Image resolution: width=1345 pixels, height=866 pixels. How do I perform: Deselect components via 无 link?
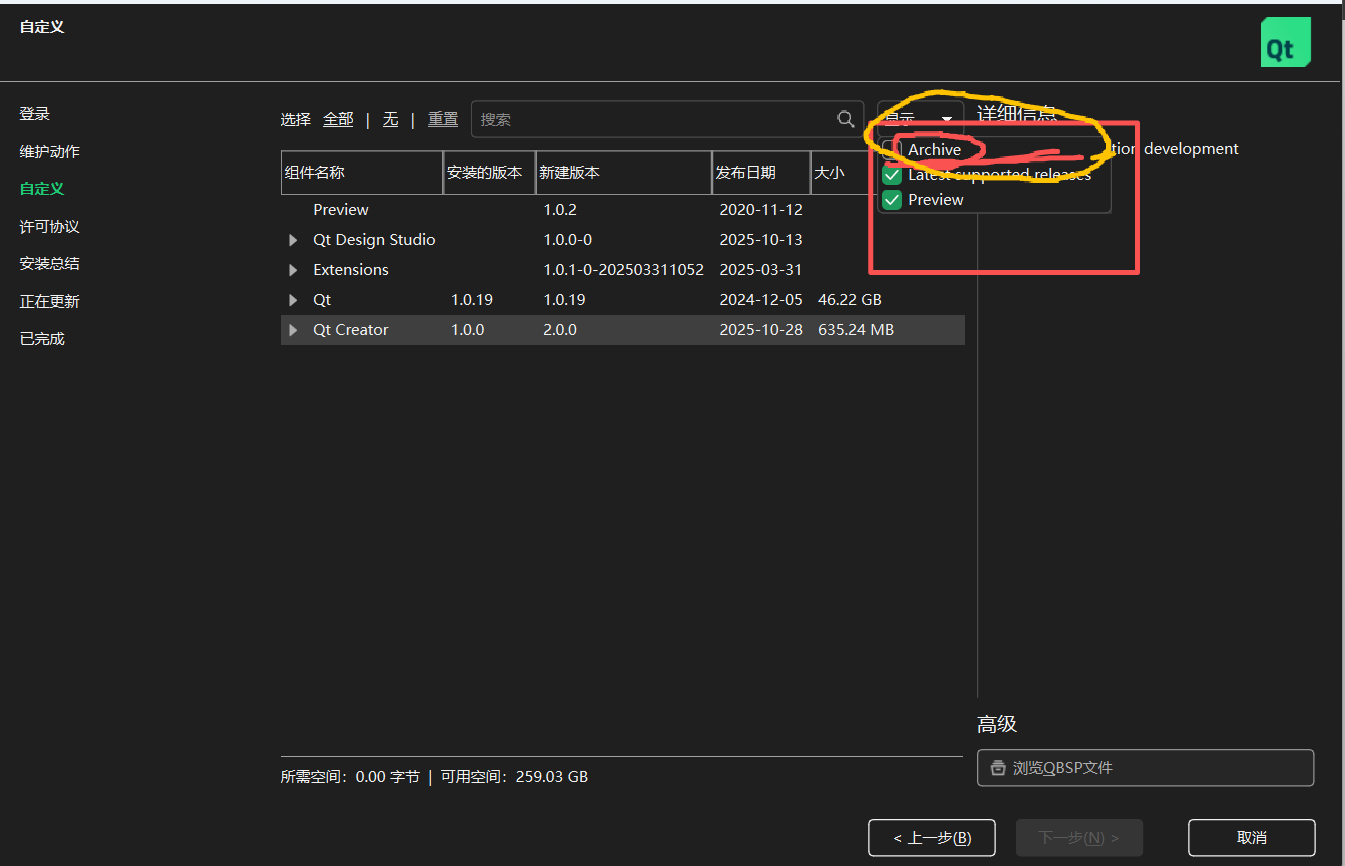tap(390, 119)
